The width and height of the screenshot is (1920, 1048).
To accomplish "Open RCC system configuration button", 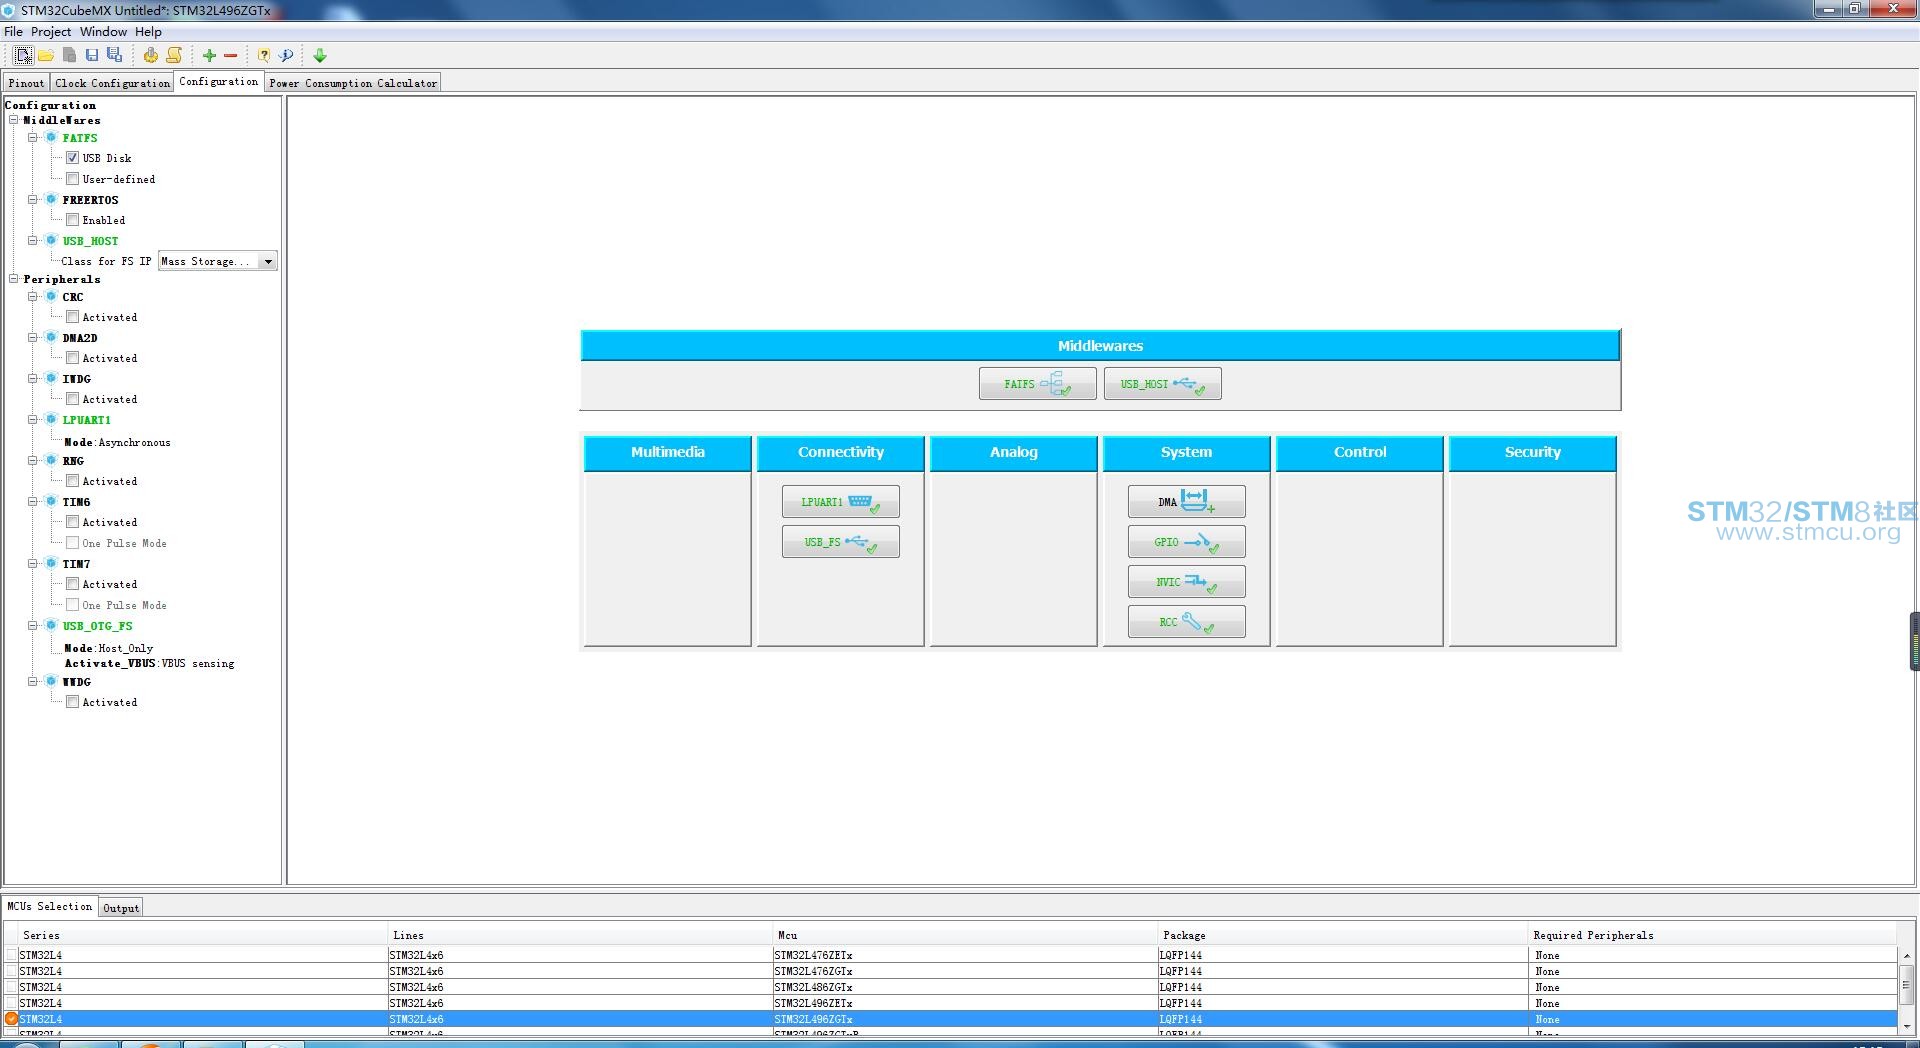I will (1186, 622).
